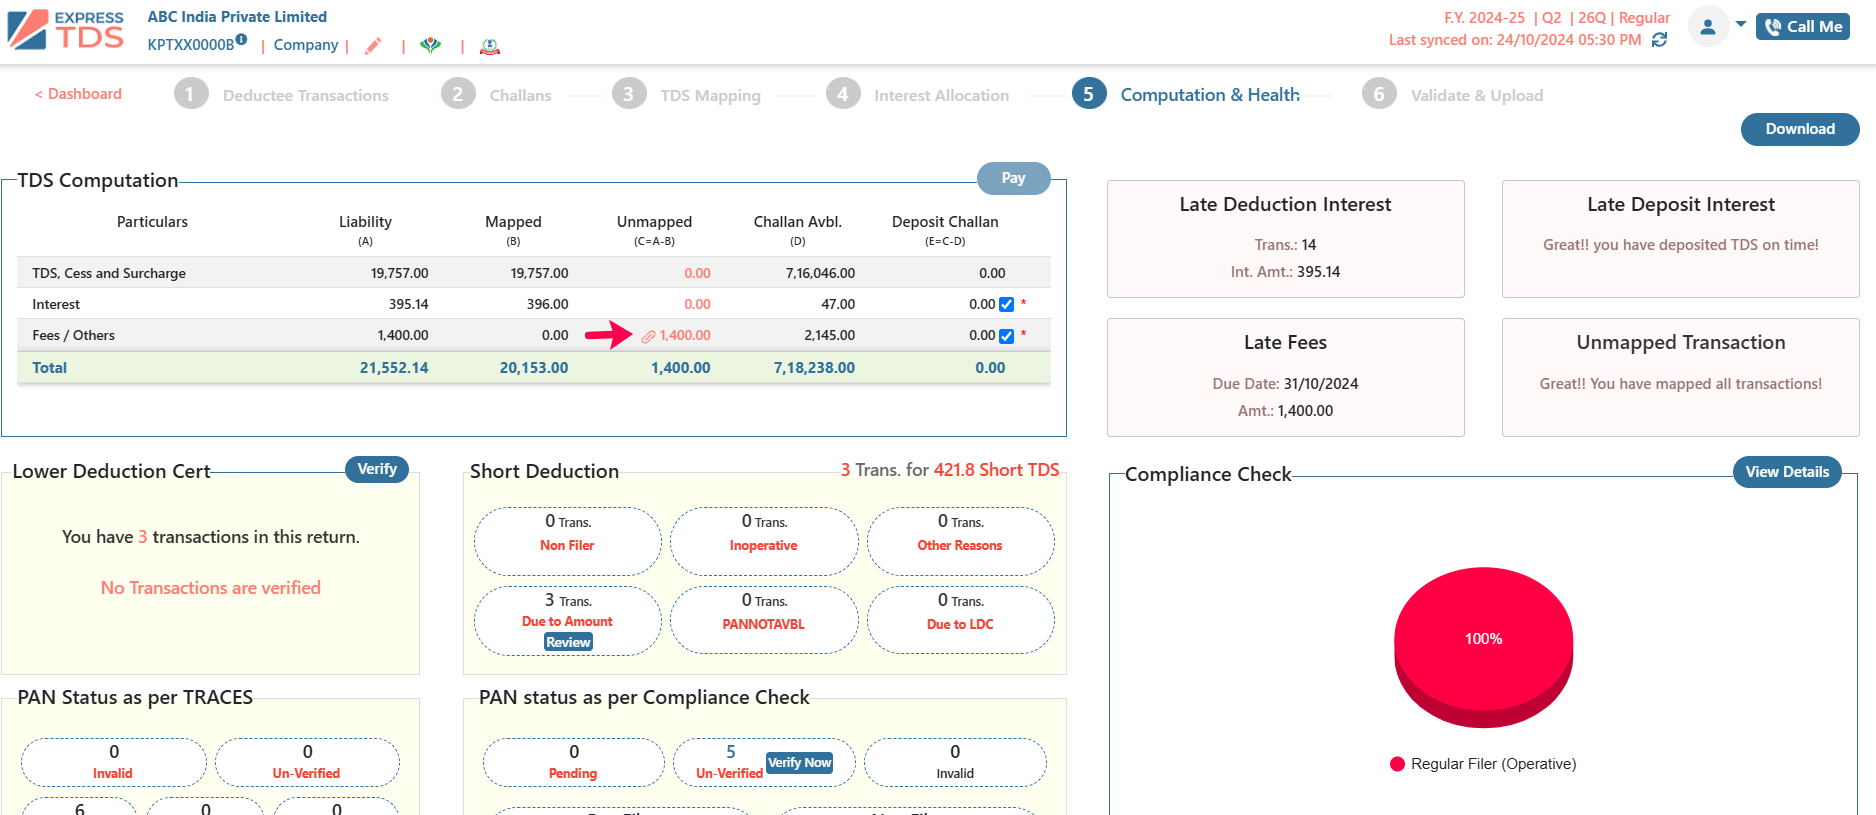Open the Other Reasons short deduction tile
This screenshot has width=1876, height=815.
[x=960, y=541]
